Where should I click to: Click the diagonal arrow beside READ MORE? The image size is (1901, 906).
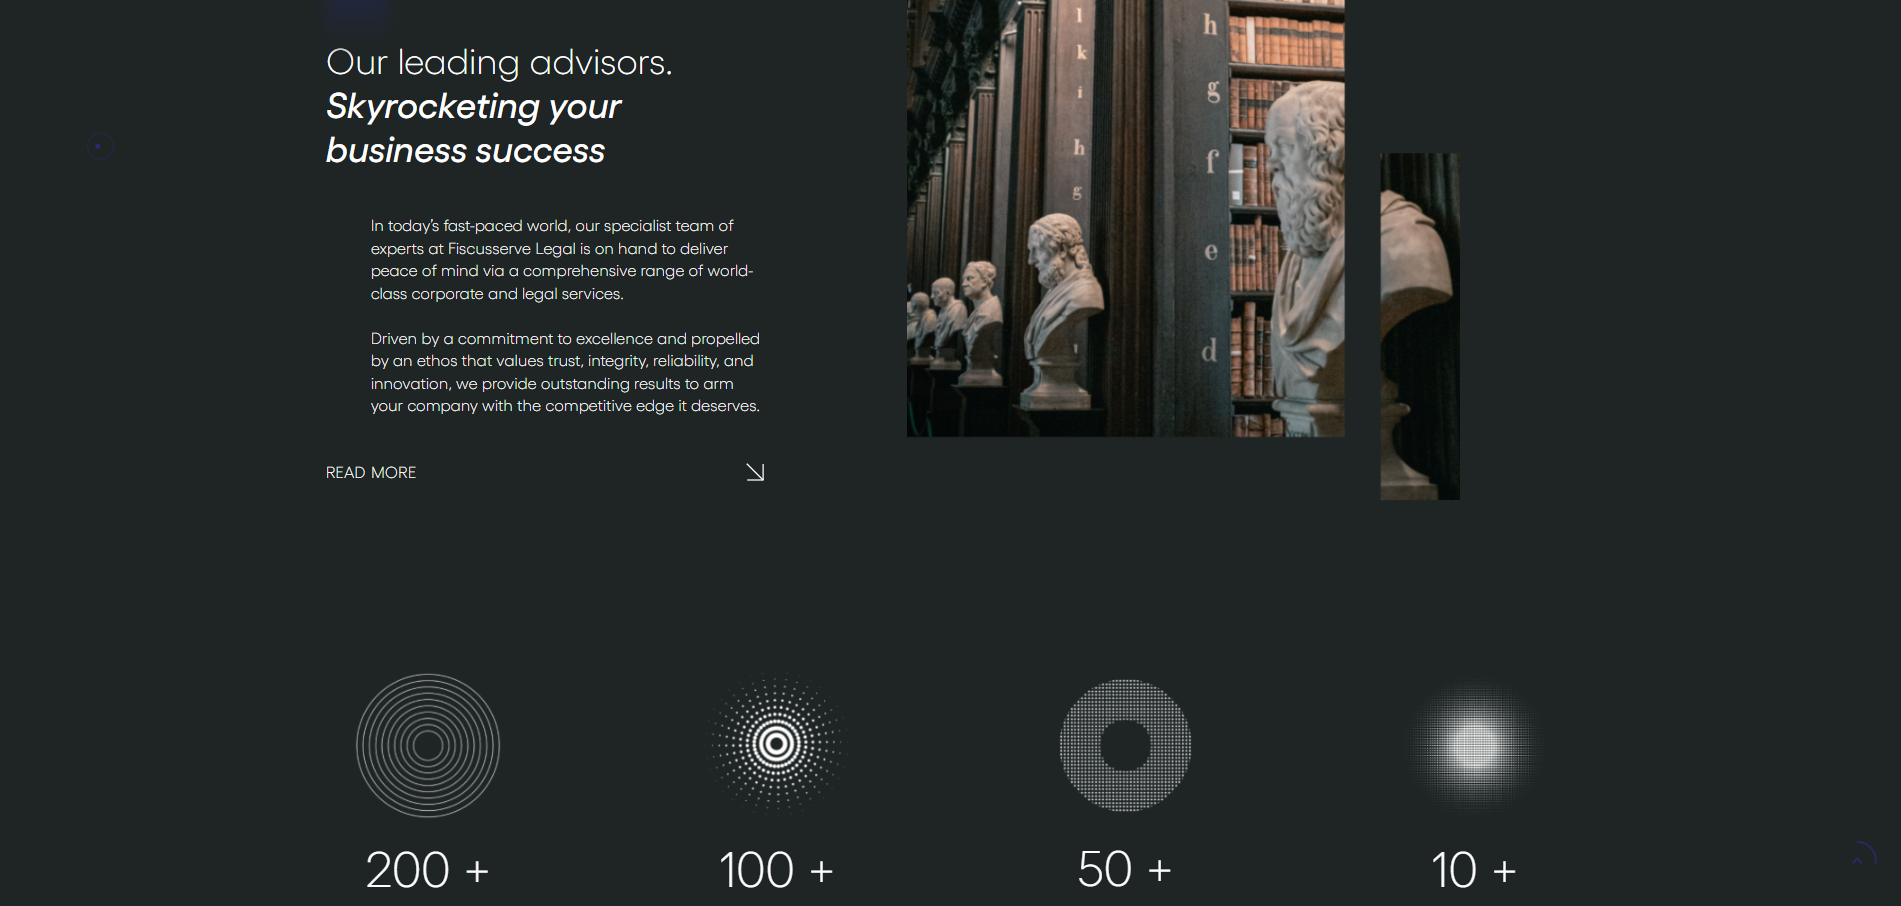tap(755, 472)
